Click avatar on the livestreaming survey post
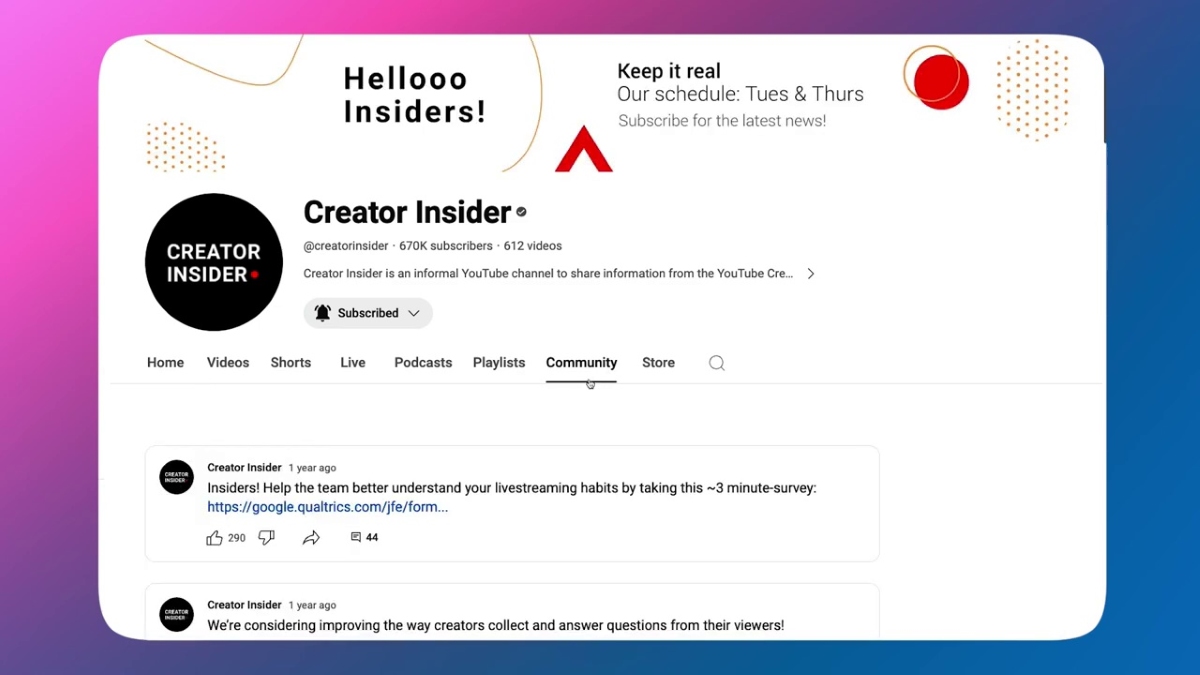1200x675 pixels. [x=176, y=477]
